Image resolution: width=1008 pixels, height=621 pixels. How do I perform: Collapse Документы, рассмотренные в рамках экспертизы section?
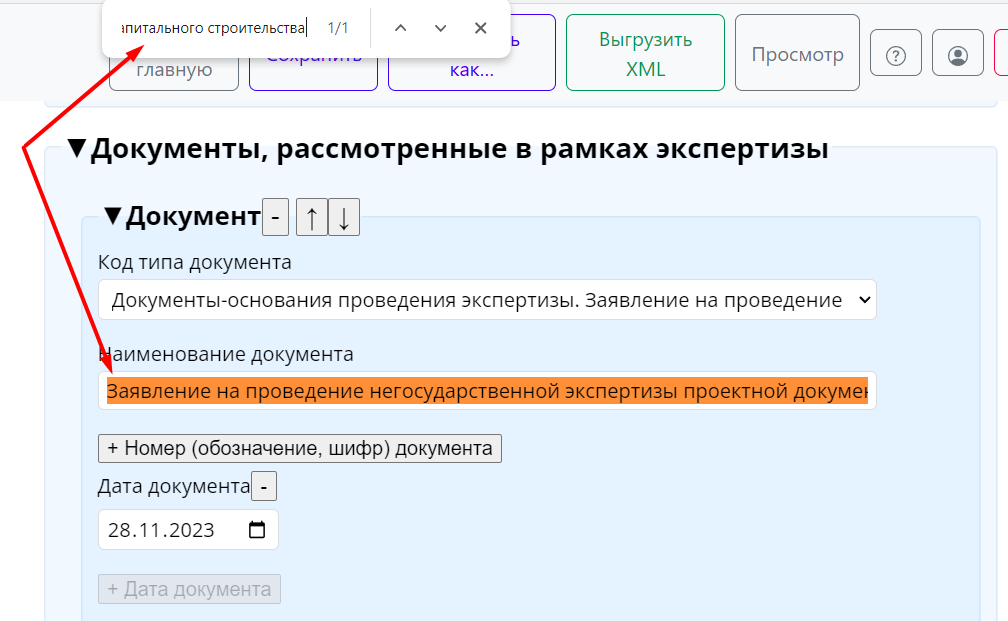77,150
